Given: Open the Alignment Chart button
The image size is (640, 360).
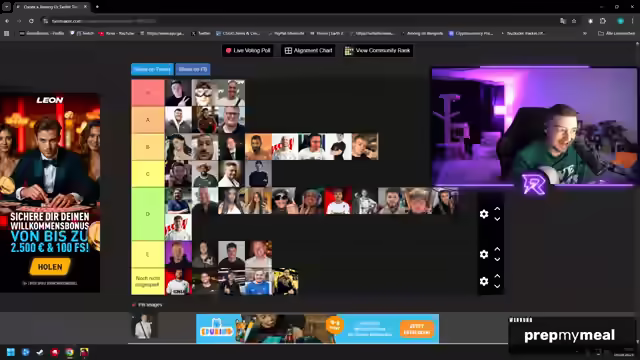Looking at the screenshot, I should point(309,51).
